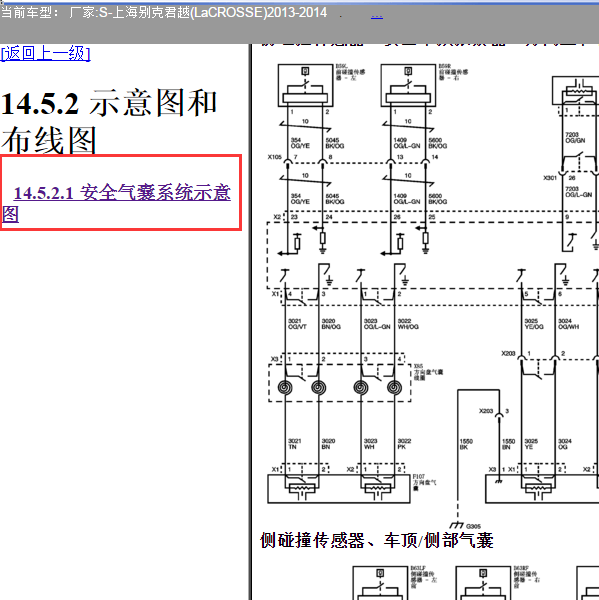Image resolution: width=599 pixels, height=600 pixels.
Task: Click wire label 1550 BK
Action: click(466, 444)
